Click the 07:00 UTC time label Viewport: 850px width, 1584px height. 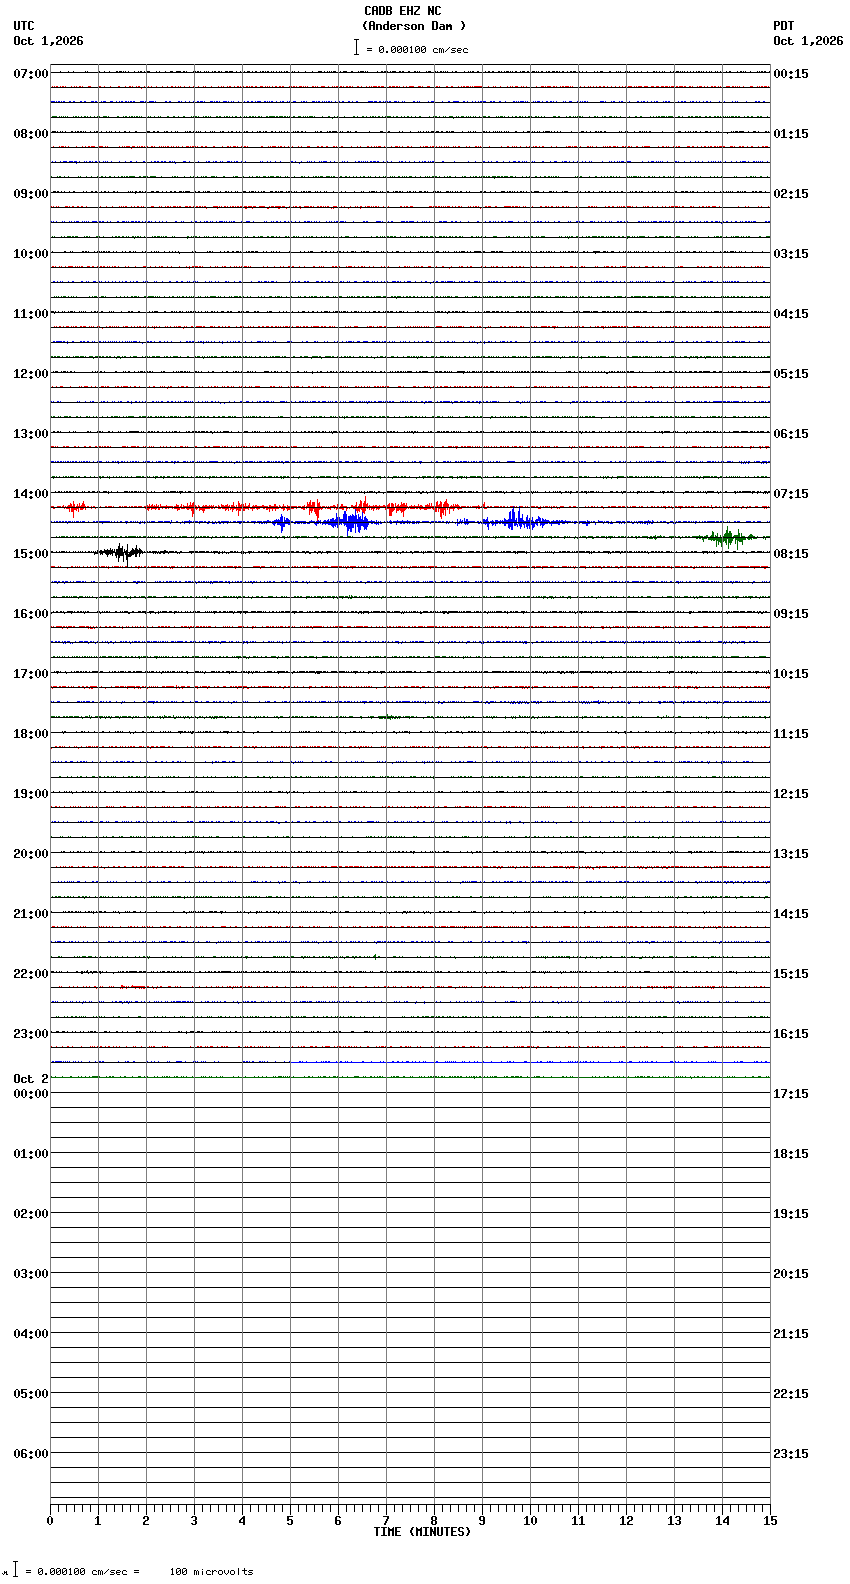click(31, 74)
